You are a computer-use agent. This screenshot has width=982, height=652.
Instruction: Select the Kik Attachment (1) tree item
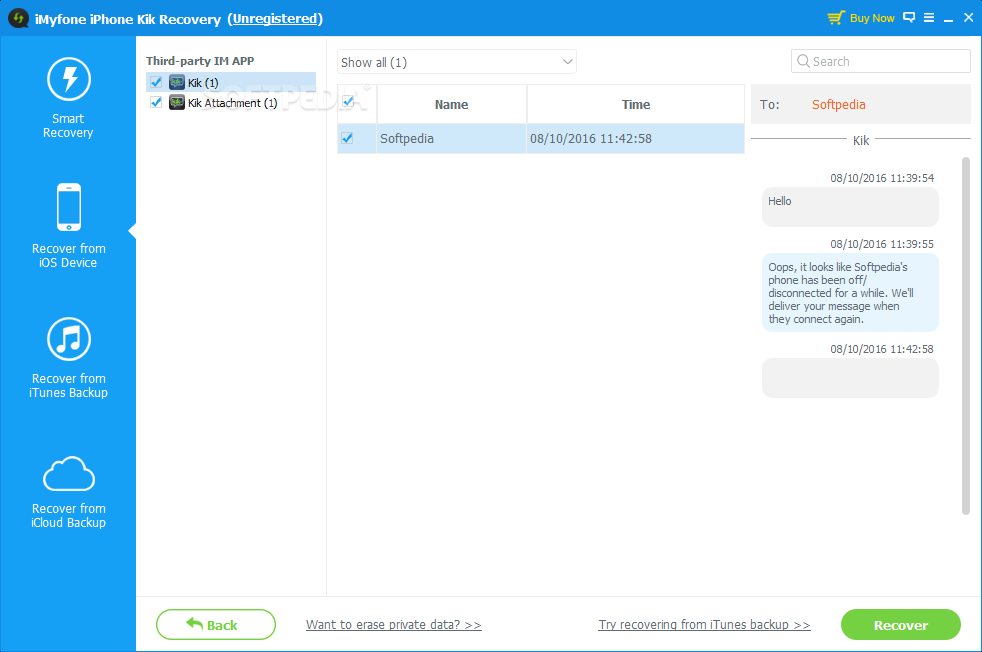click(x=231, y=102)
